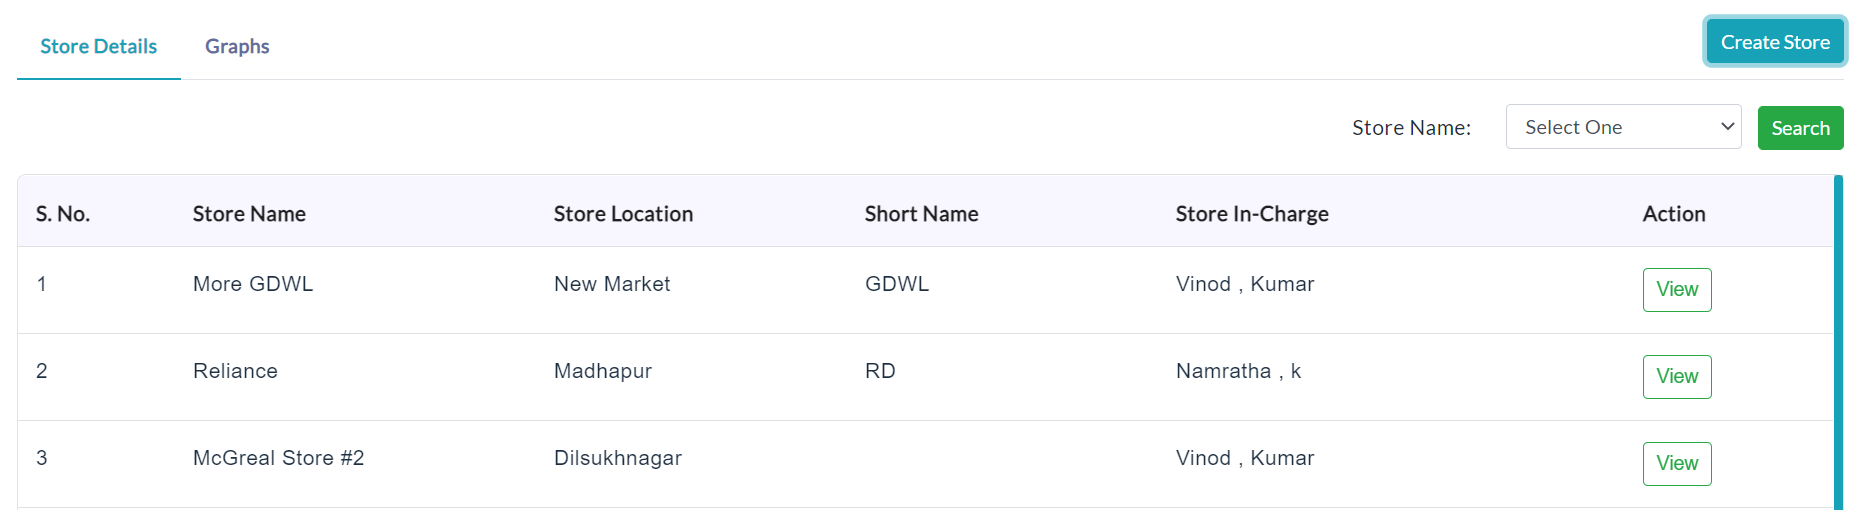
Task: Click the green Search button
Action: pos(1800,128)
